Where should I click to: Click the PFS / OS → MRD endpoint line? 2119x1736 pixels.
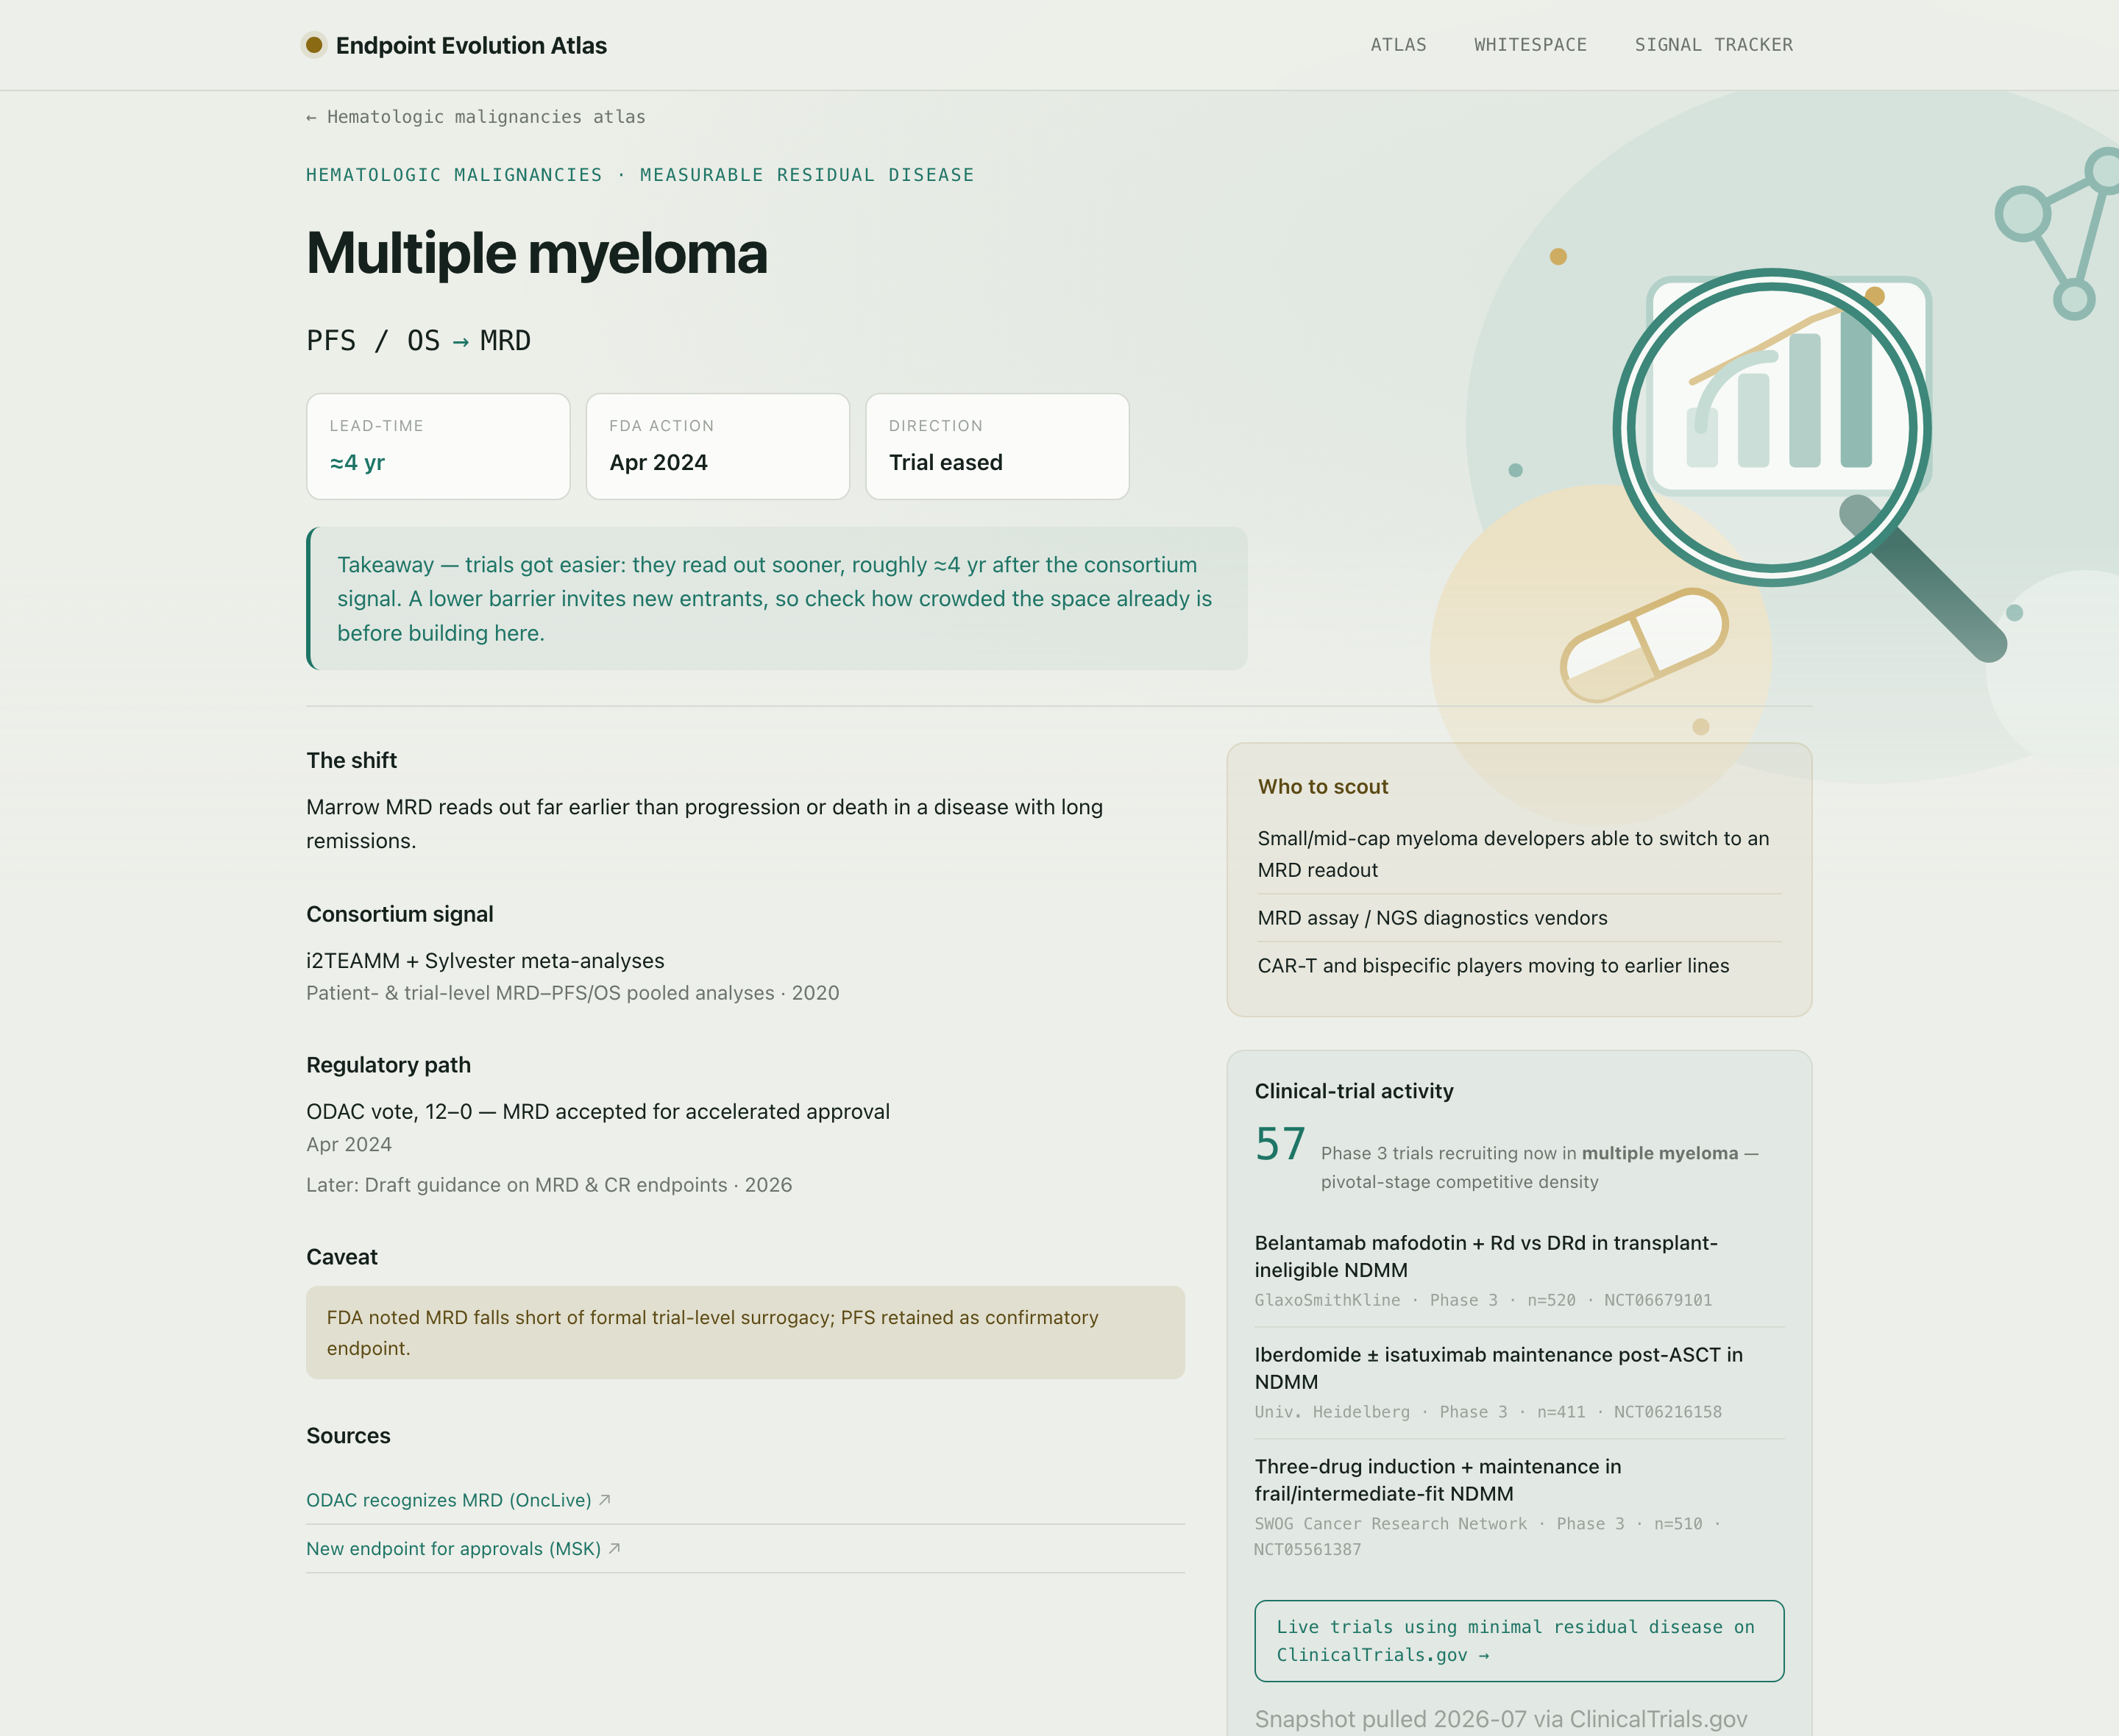tap(418, 341)
